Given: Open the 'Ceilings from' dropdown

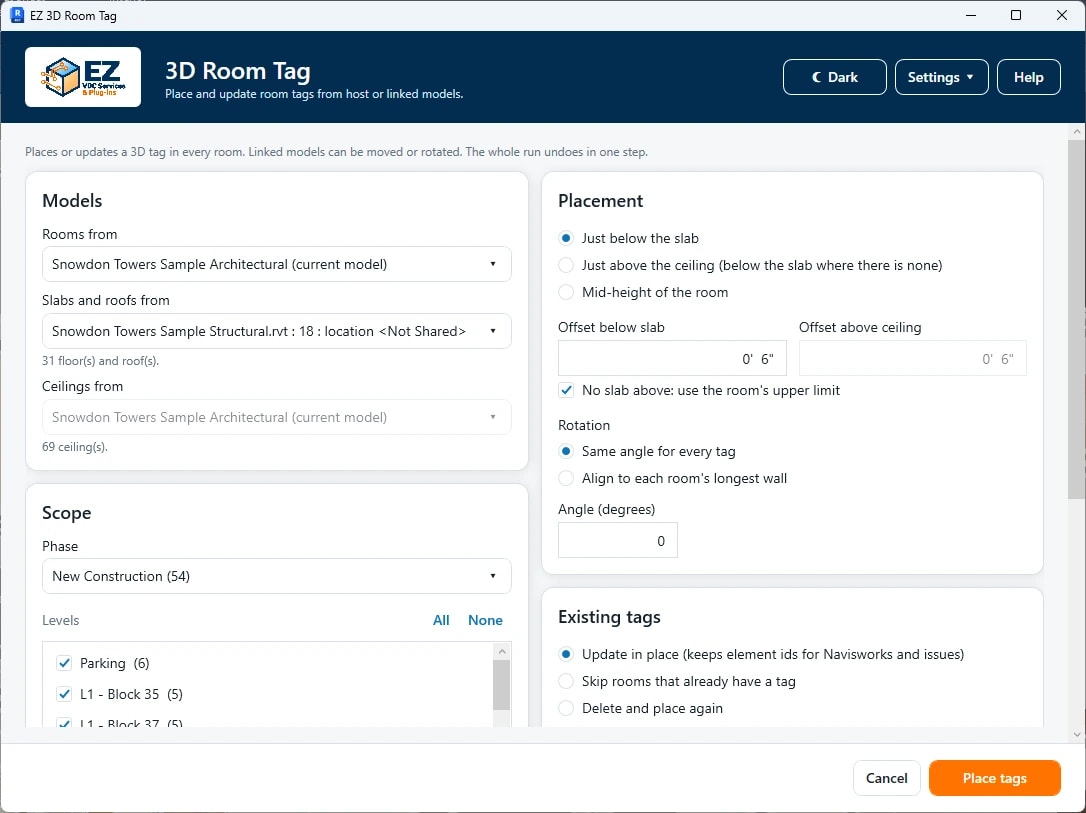Looking at the screenshot, I should click(276, 417).
